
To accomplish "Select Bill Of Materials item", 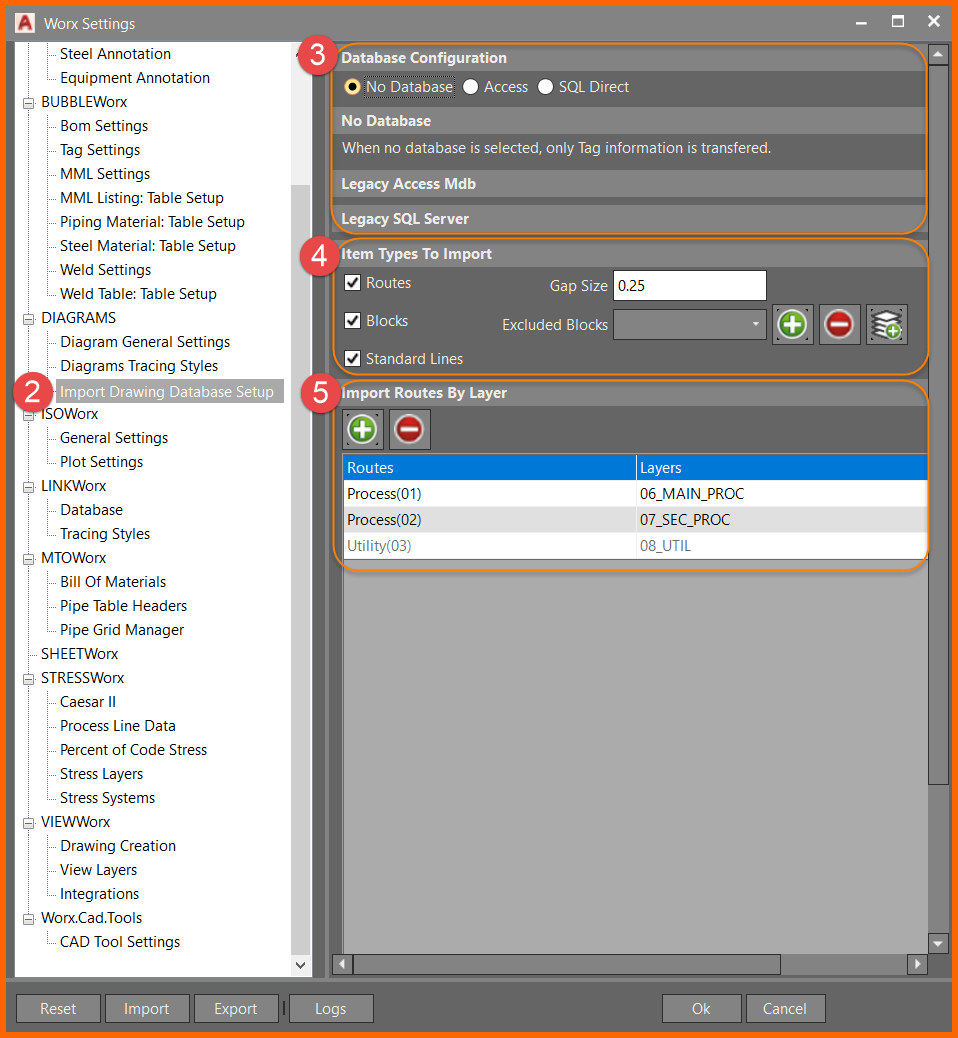I will [x=113, y=581].
